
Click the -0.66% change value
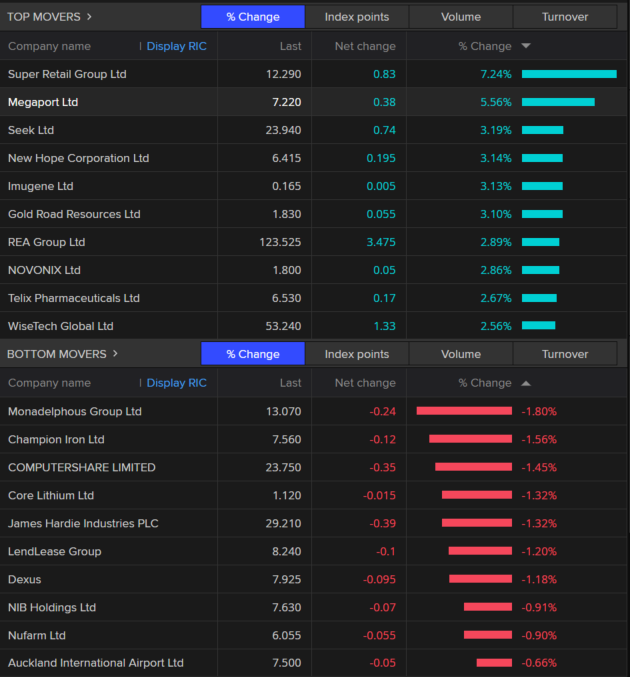tap(539, 663)
